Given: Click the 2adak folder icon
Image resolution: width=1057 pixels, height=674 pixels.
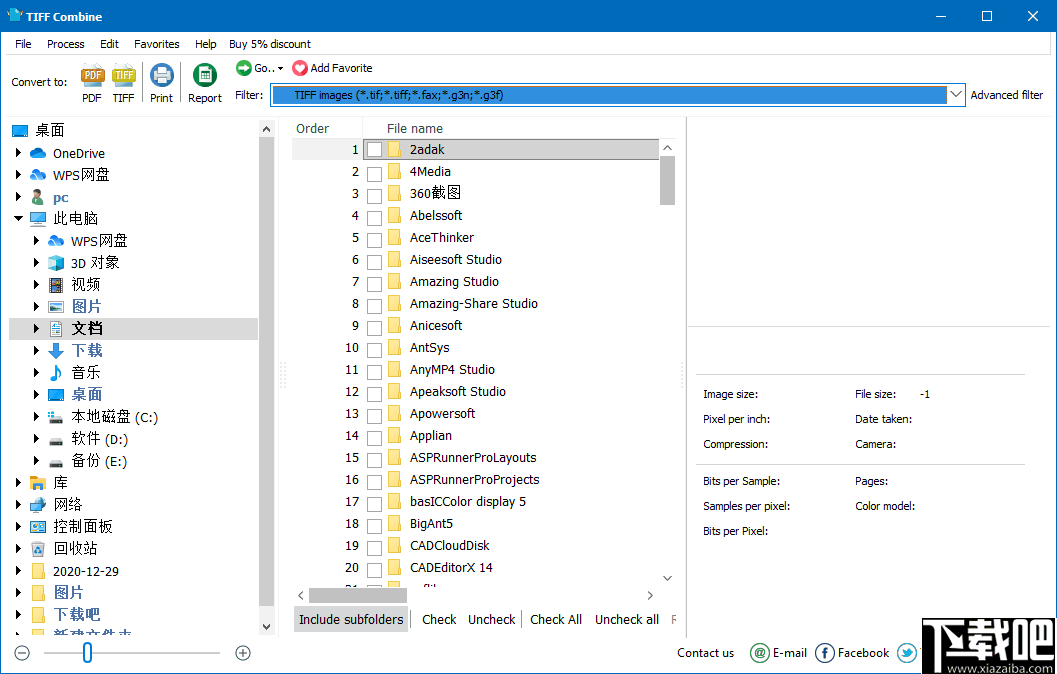Looking at the screenshot, I should tap(395, 149).
